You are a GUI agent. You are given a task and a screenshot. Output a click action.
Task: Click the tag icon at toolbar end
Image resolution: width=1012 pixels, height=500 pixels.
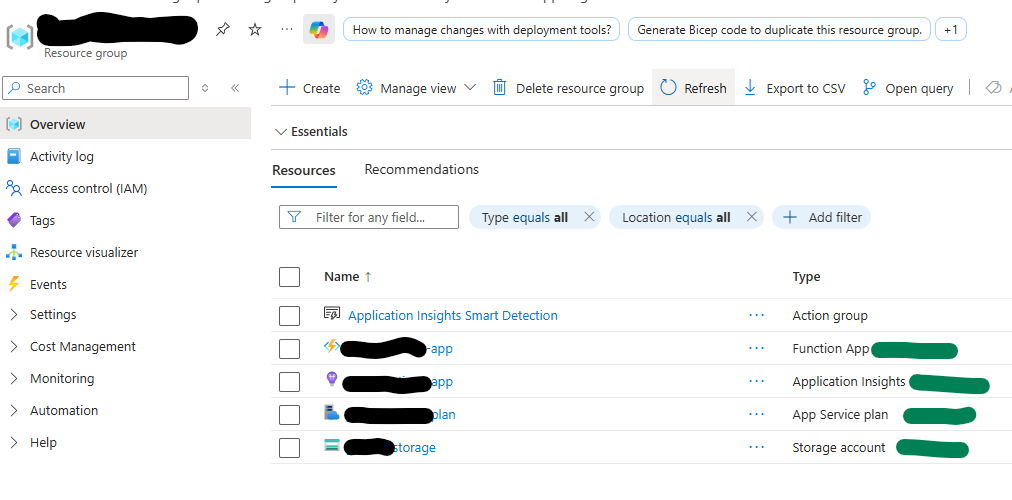993,88
